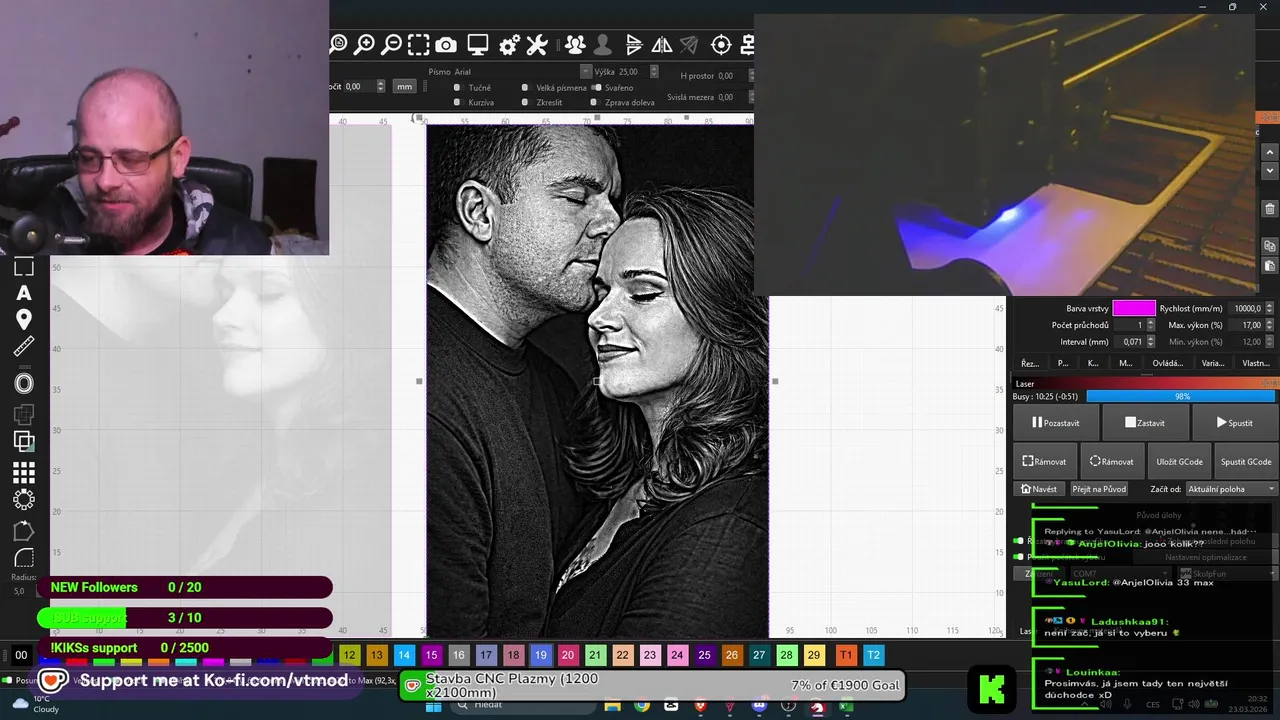This screenshot has width=1280, height=720.
Task: Select the Edit Nodes polygon tool
Action: tap(24, 531)
